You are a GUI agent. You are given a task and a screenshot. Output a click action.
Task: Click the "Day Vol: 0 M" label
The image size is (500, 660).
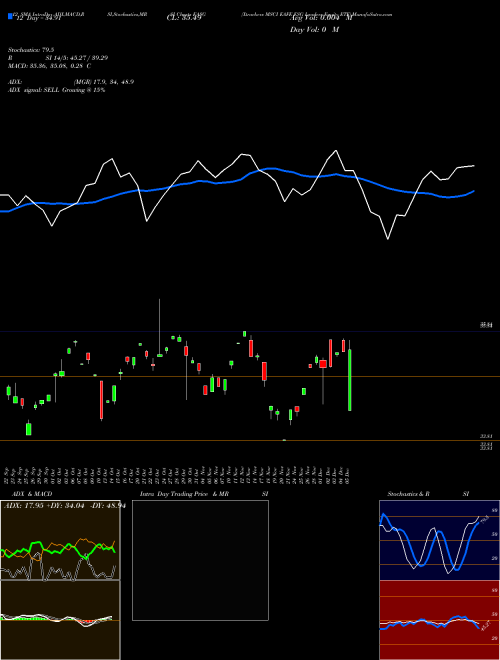point(314,29)
